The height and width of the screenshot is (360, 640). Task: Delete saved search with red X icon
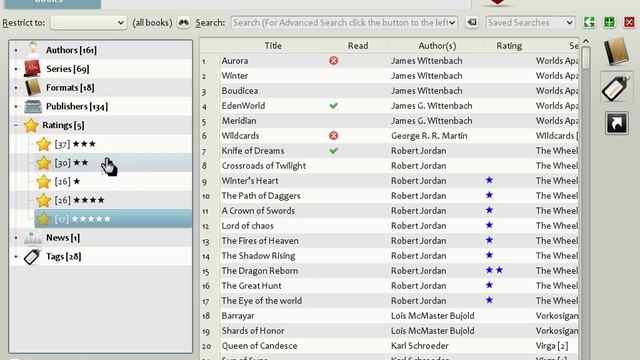point(629,22)
